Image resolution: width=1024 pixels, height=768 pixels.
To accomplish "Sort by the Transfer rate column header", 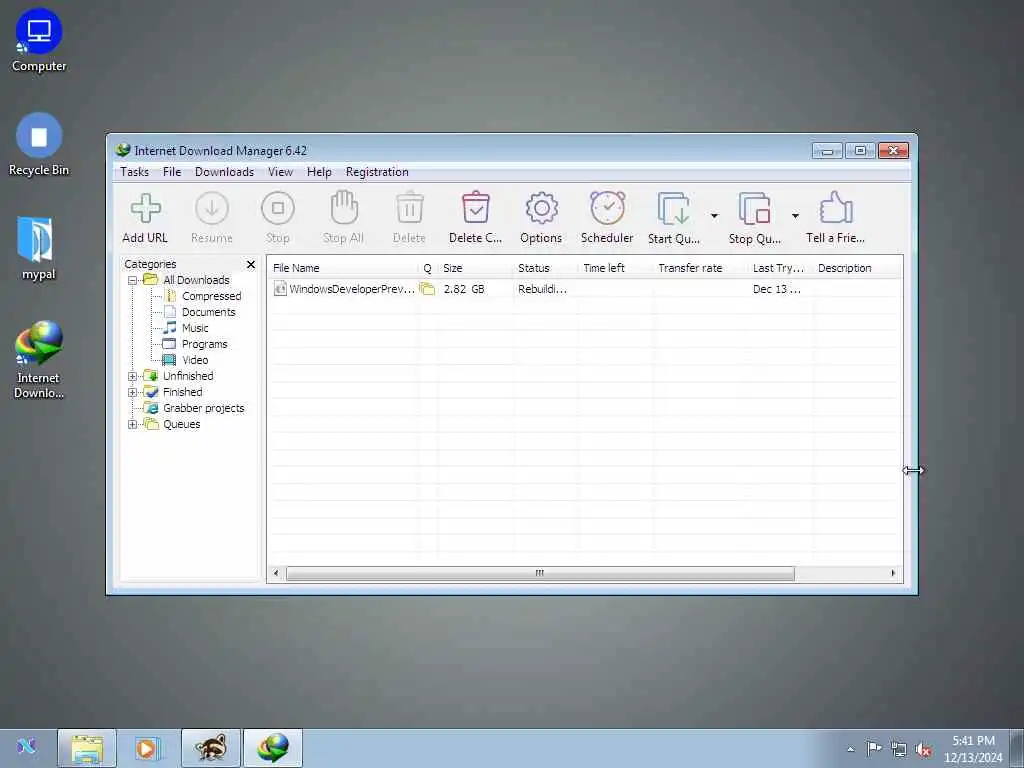I will coord(700,268).
